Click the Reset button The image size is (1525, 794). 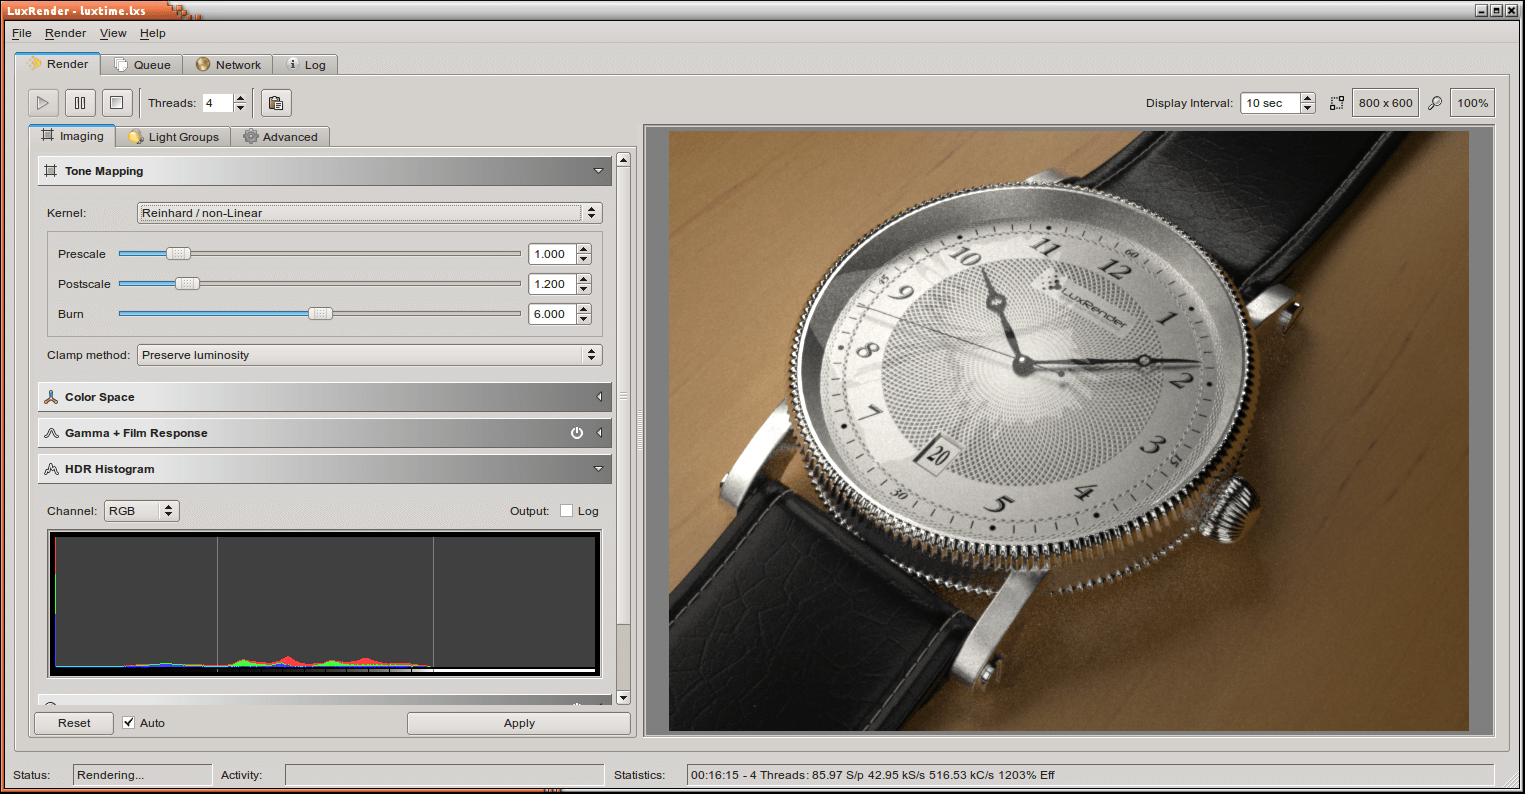tap(74, 723)
